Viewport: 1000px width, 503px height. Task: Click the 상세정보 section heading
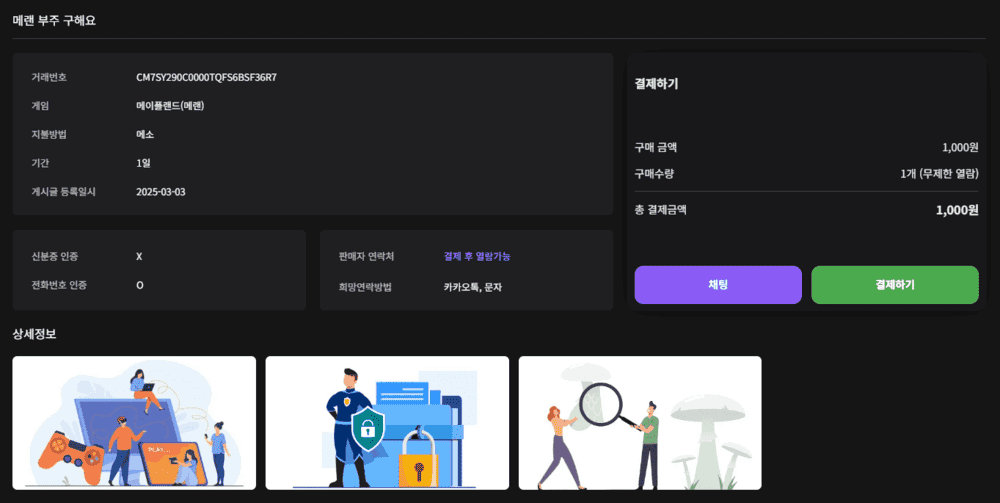[34, 335]
